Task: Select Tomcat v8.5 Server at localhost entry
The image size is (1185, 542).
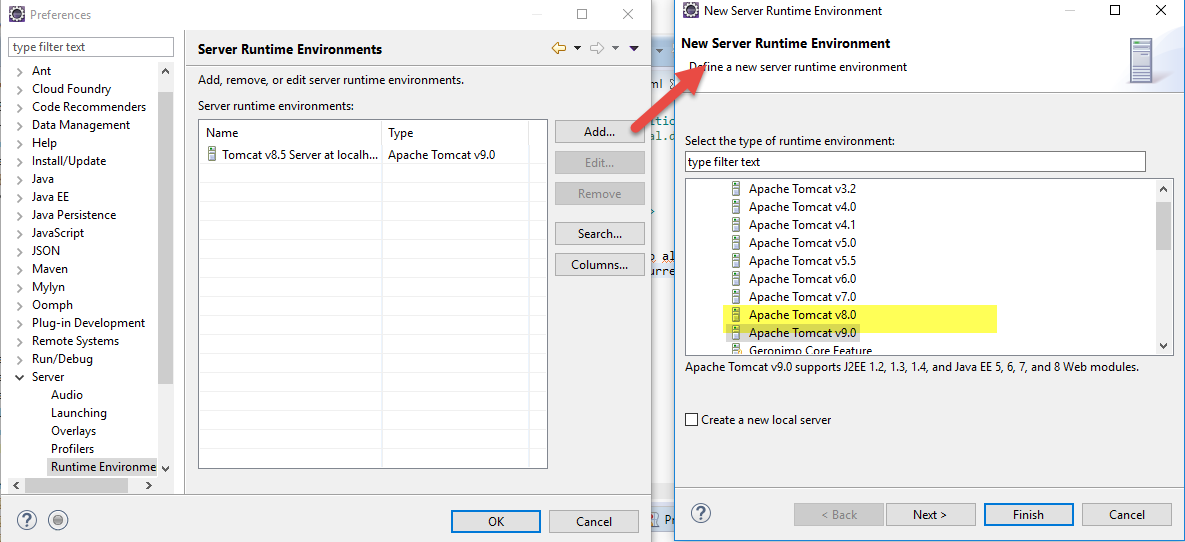Action: coord(292,155)
